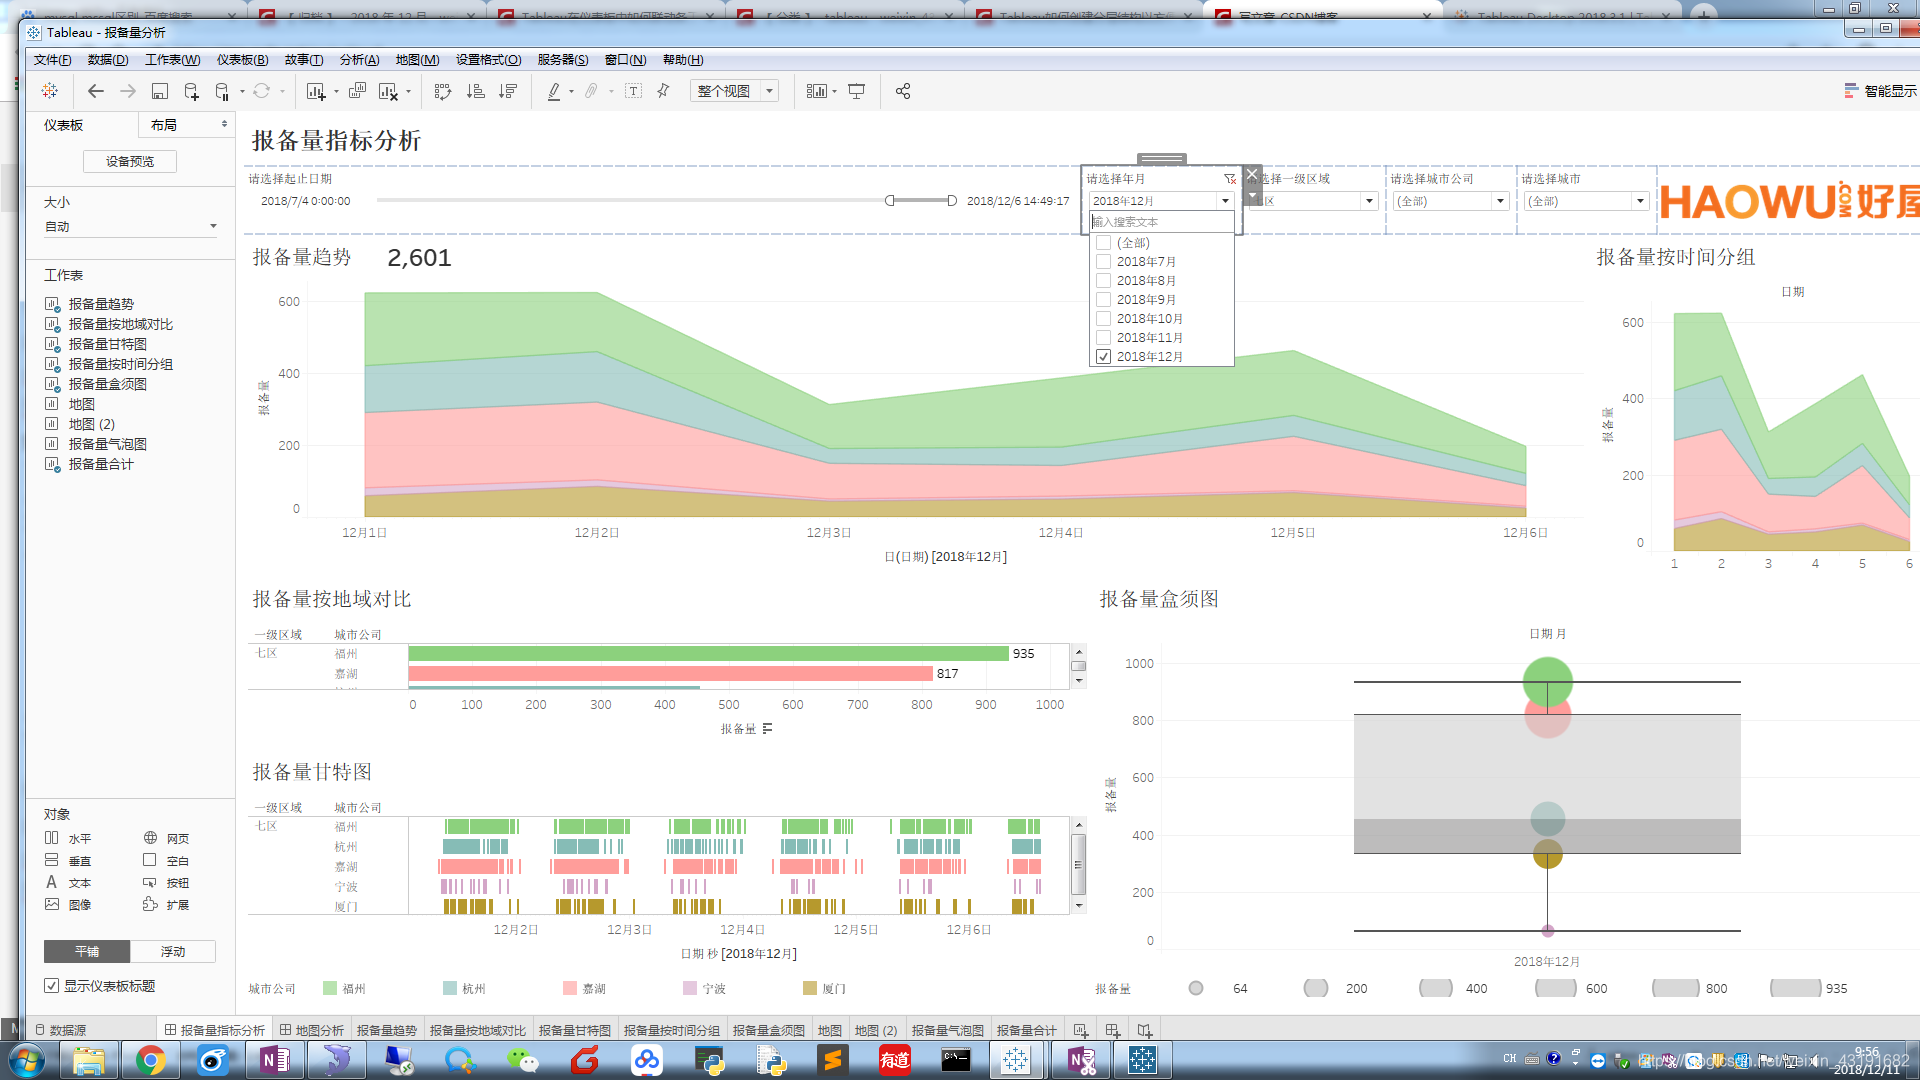This screenshot has height=1080, width=1920.
Task: Open the 数据(D) menu
Action: coord(108,60)
